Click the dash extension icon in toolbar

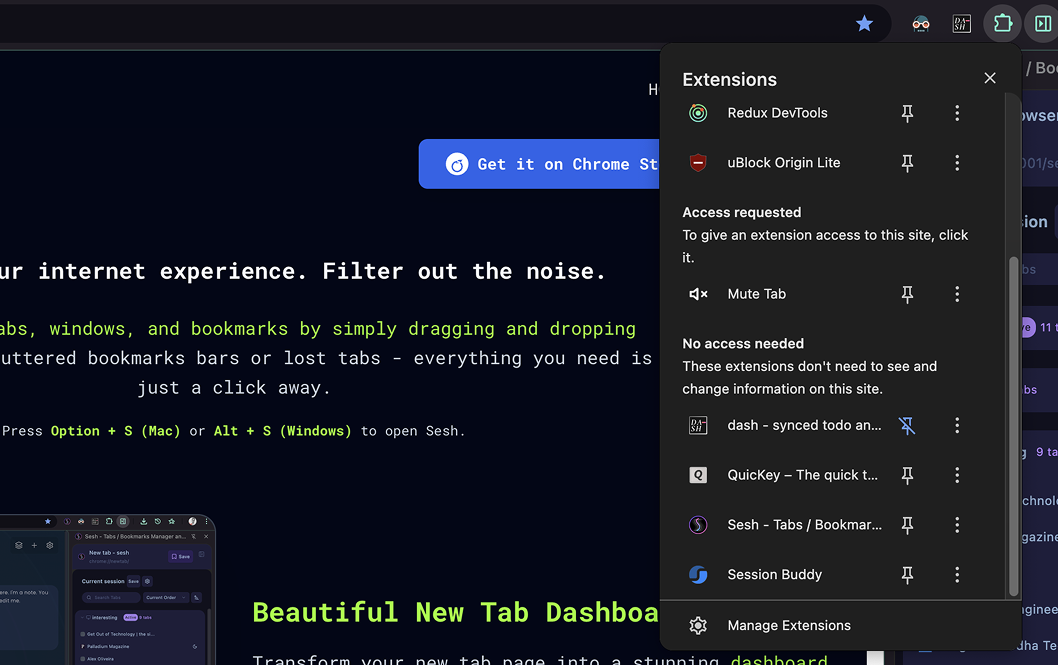click(x=961, y=24)
